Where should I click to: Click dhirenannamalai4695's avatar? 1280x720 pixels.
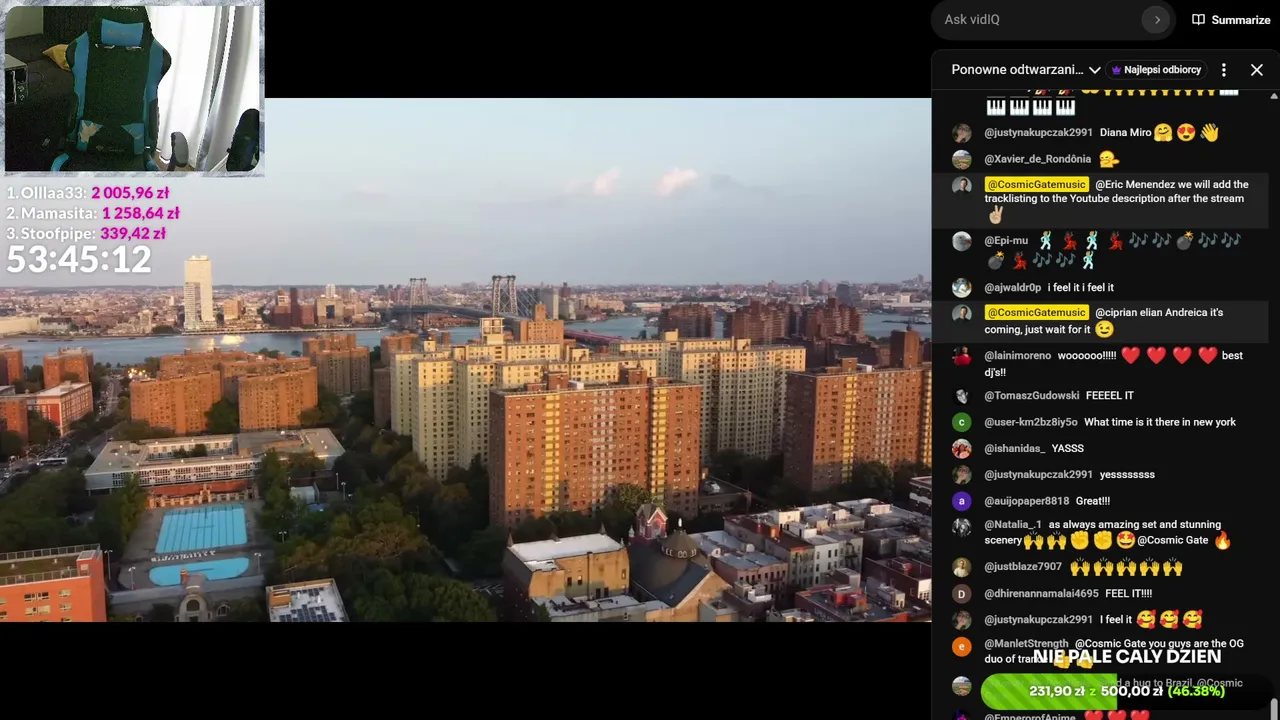pyautogui.click(x=961, y=594)
